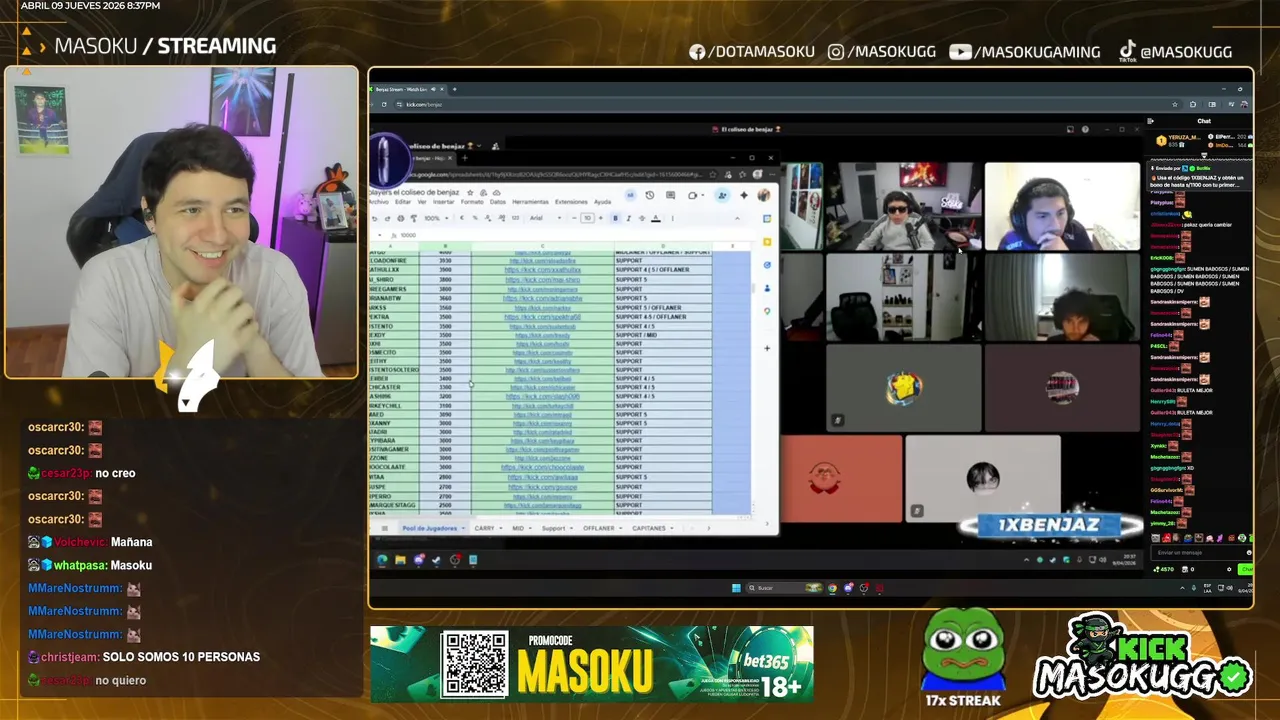Image resolution: width=1280 pixels, height=720 pixels.
Task: Select the paint format tool
Action: coord(414,218)
